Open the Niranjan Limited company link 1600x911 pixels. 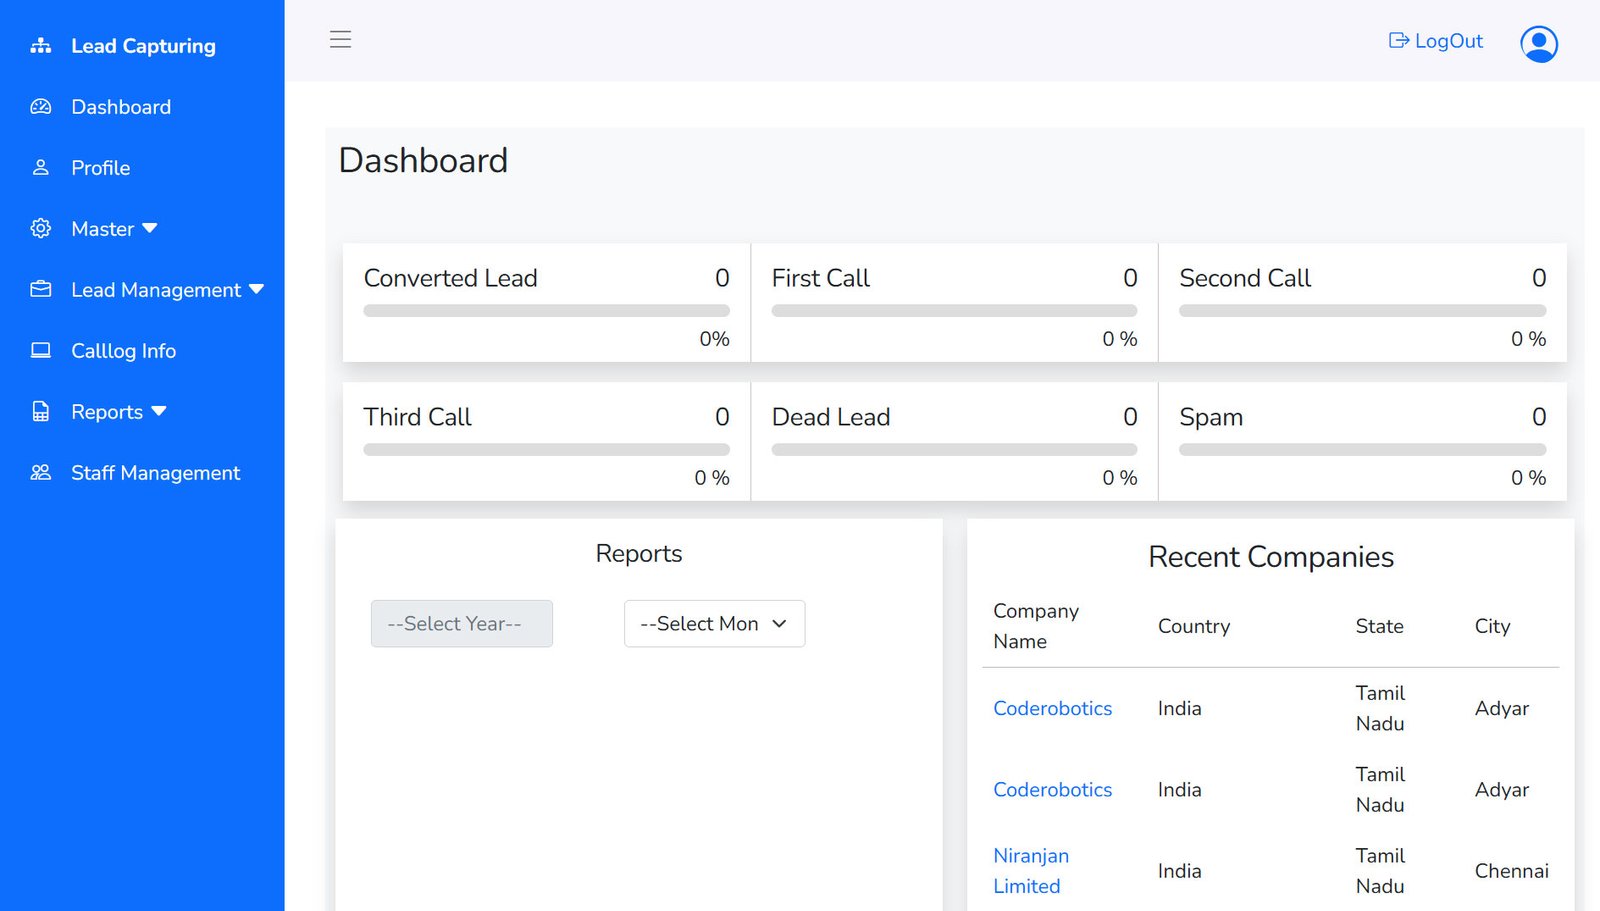(1031, 871)
